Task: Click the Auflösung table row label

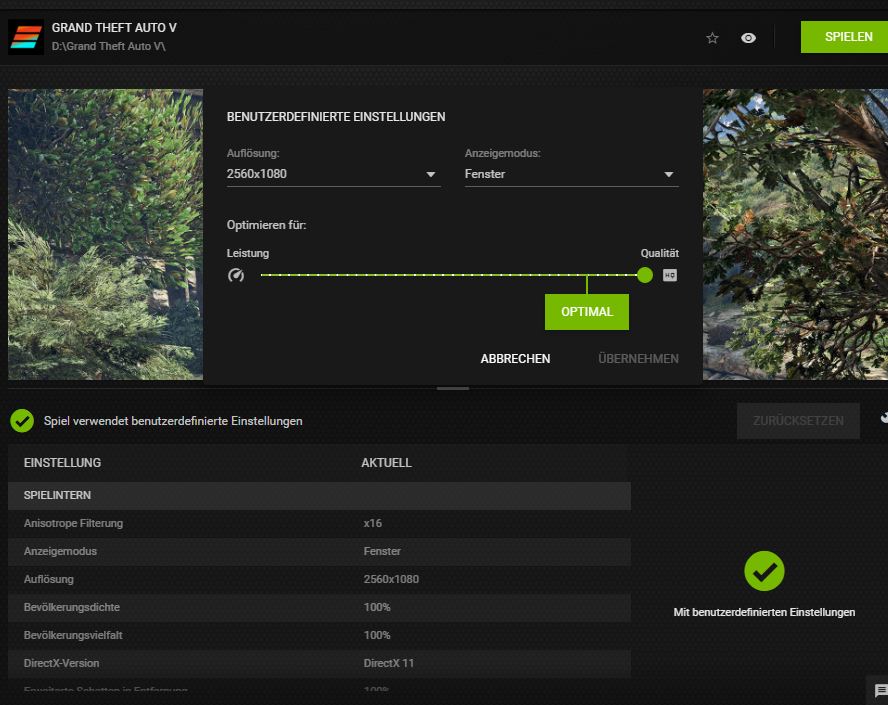Action: (49, 579)
